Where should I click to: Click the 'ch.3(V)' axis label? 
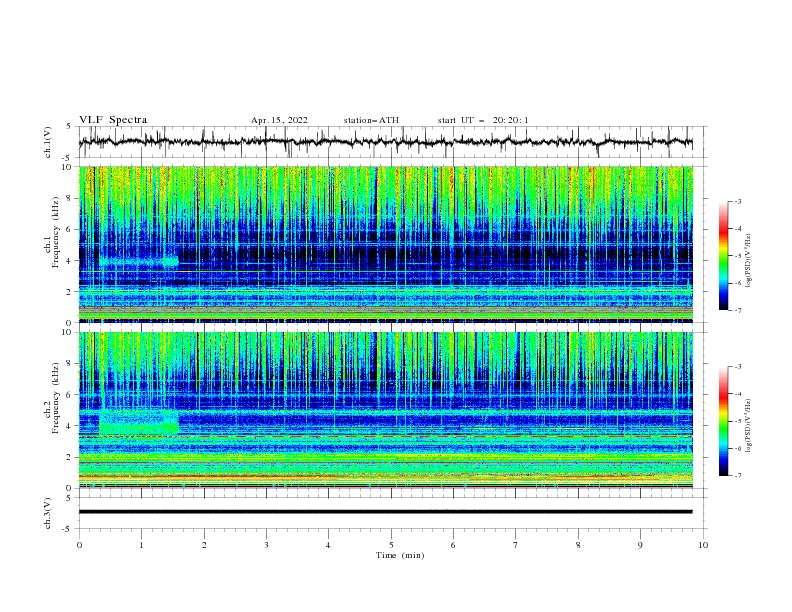(x=48, y=513)
